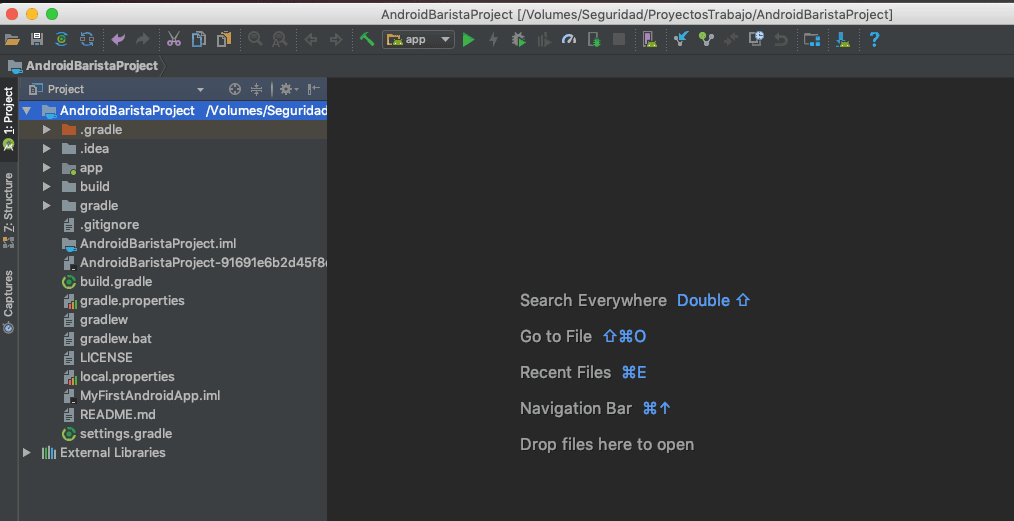Run app with green play button
This screenshot has width=1014, height=521.
click(x=469, y=39)
